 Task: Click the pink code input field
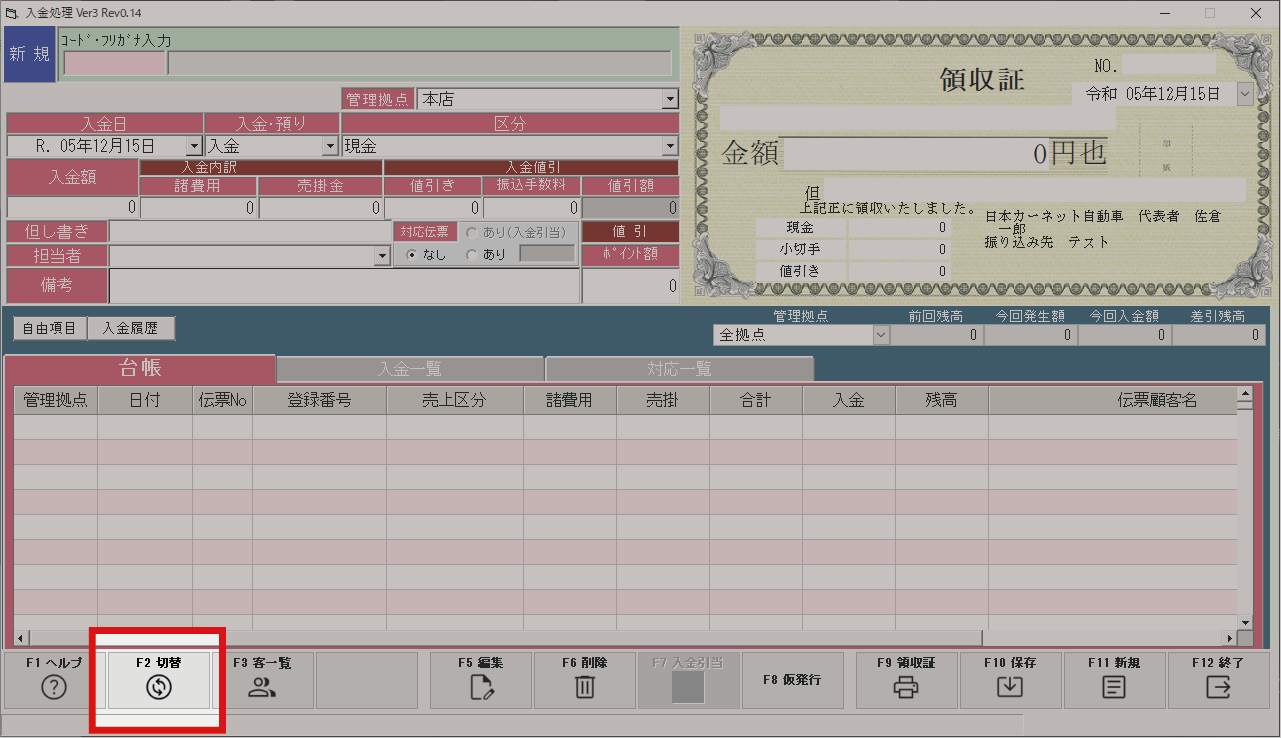click(115, 63)
